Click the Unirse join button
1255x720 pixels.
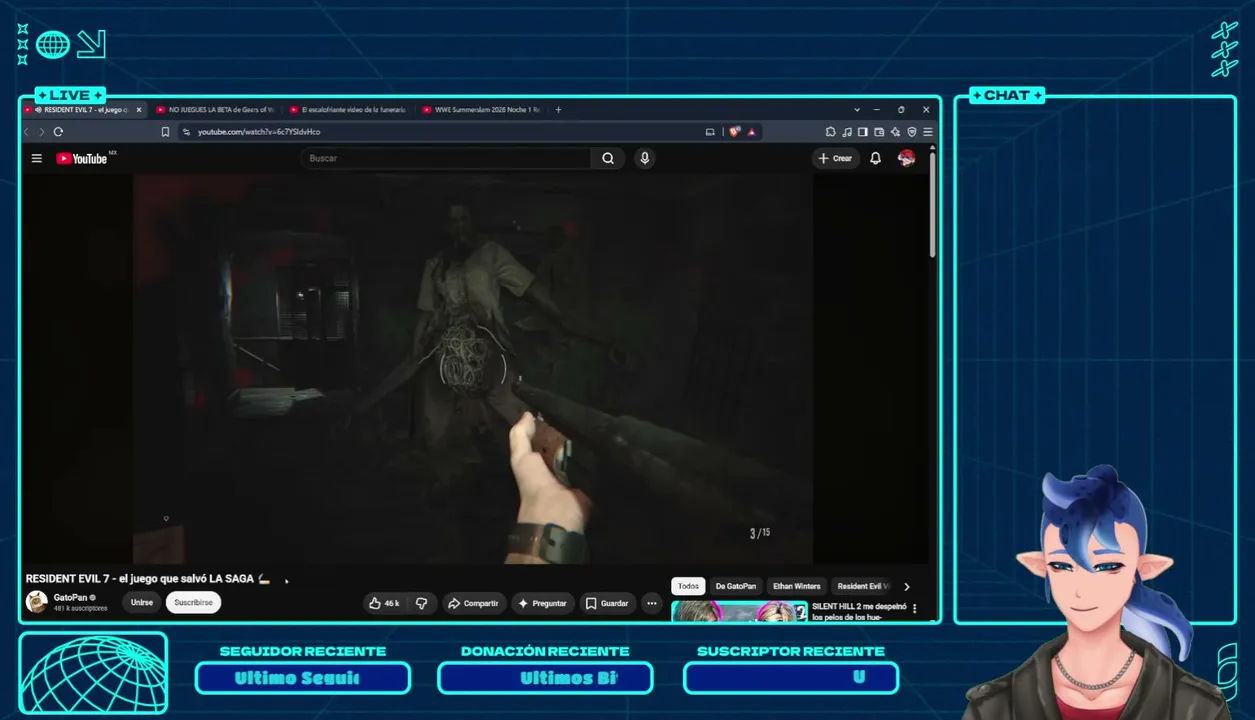(x=142, y=603)
